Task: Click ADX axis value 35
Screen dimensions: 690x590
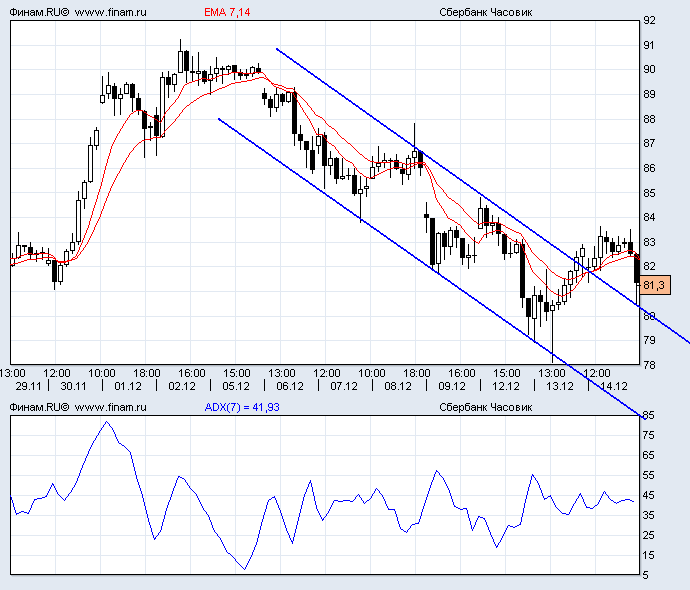Action: pyautogui.click(x=648, y=515)
